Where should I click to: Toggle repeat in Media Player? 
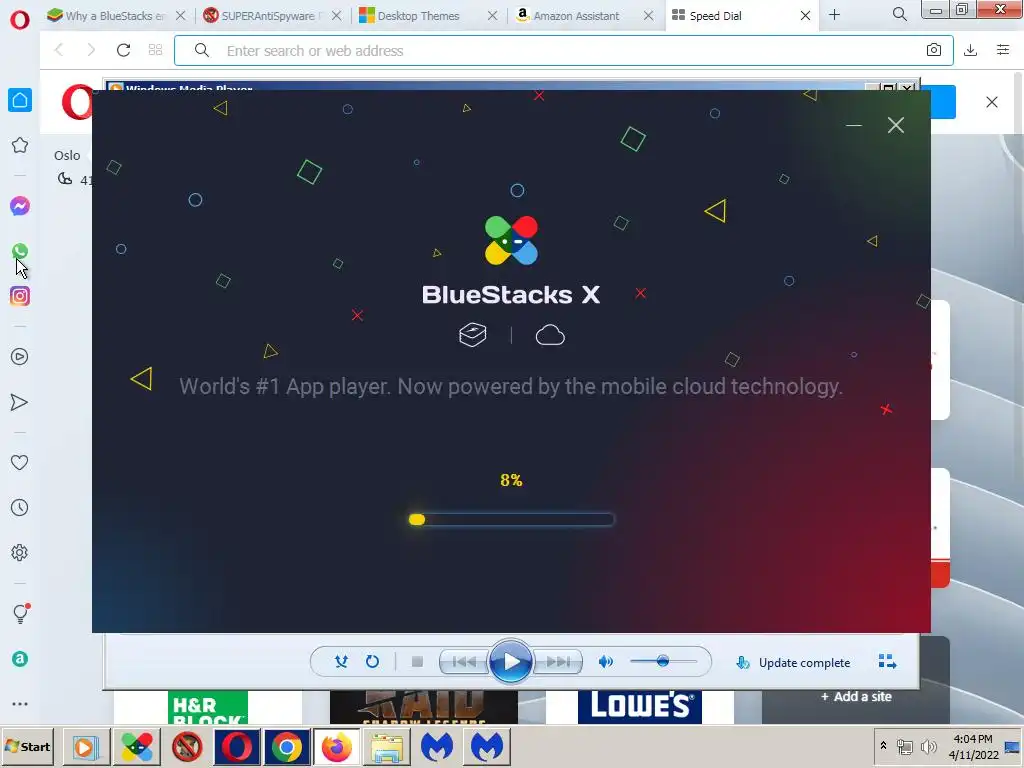point(372,662)
